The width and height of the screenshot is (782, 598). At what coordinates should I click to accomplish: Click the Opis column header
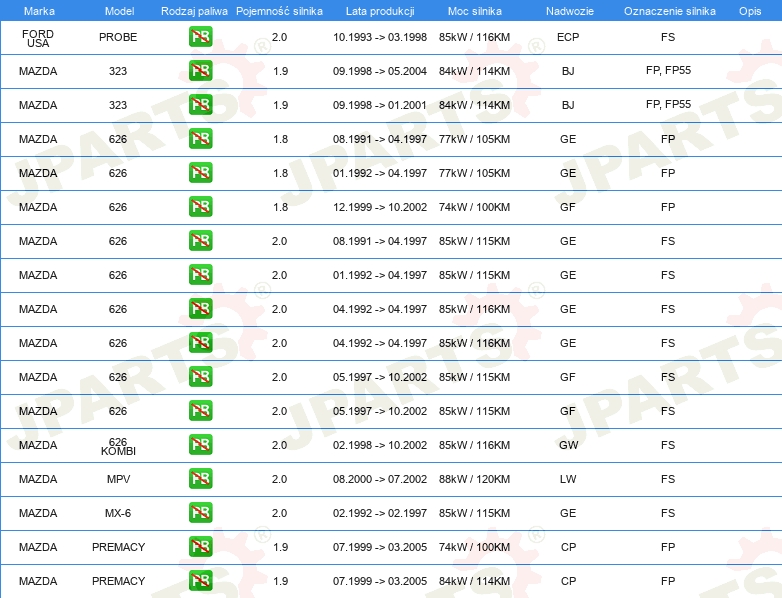(x=750, y=11)
